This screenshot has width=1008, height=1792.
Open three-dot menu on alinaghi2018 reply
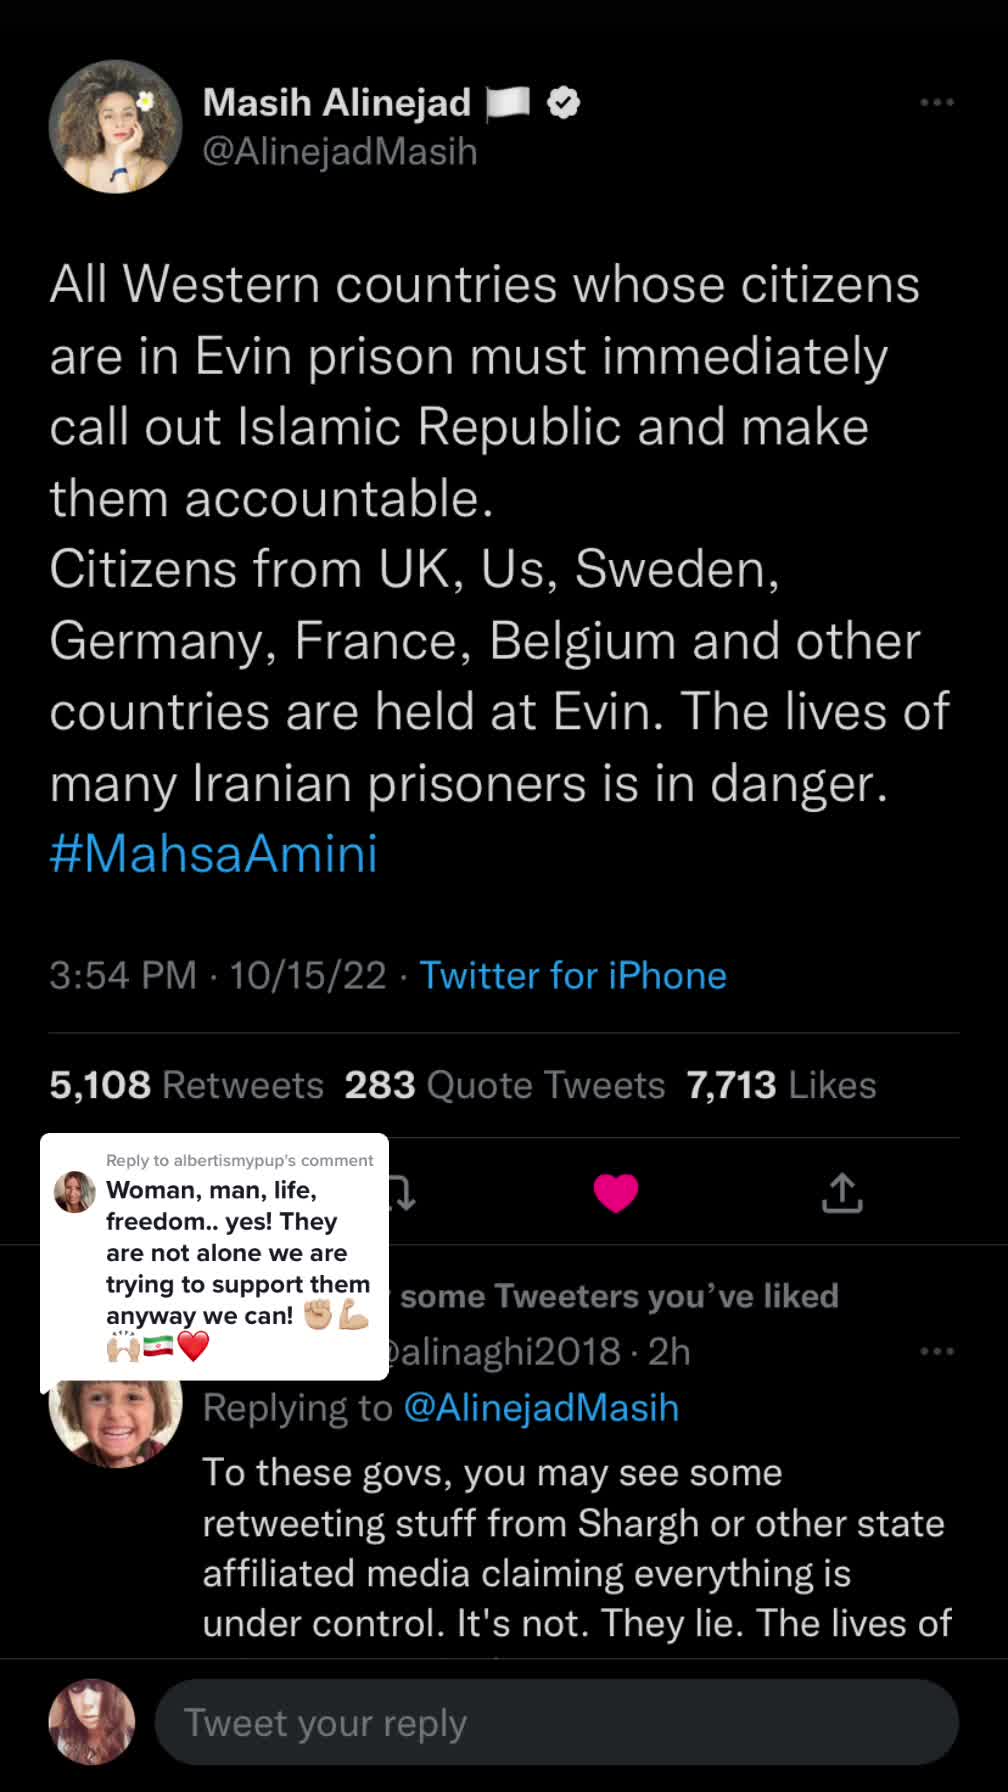tap(937, 1351)
